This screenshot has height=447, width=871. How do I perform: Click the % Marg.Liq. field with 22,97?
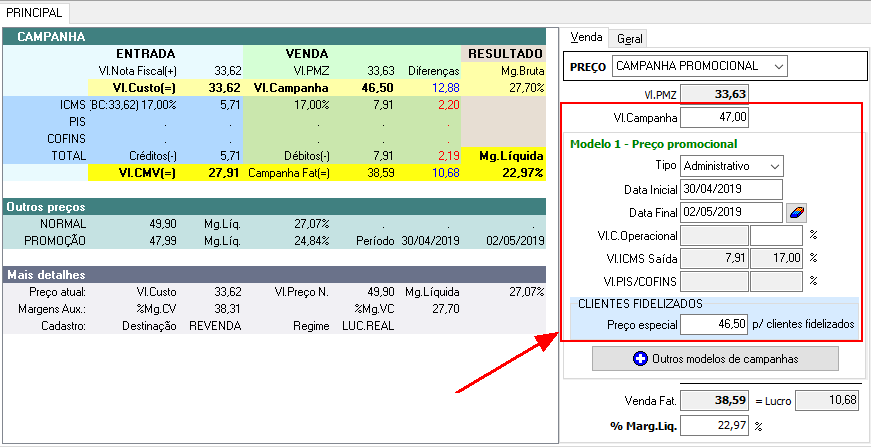714,426
